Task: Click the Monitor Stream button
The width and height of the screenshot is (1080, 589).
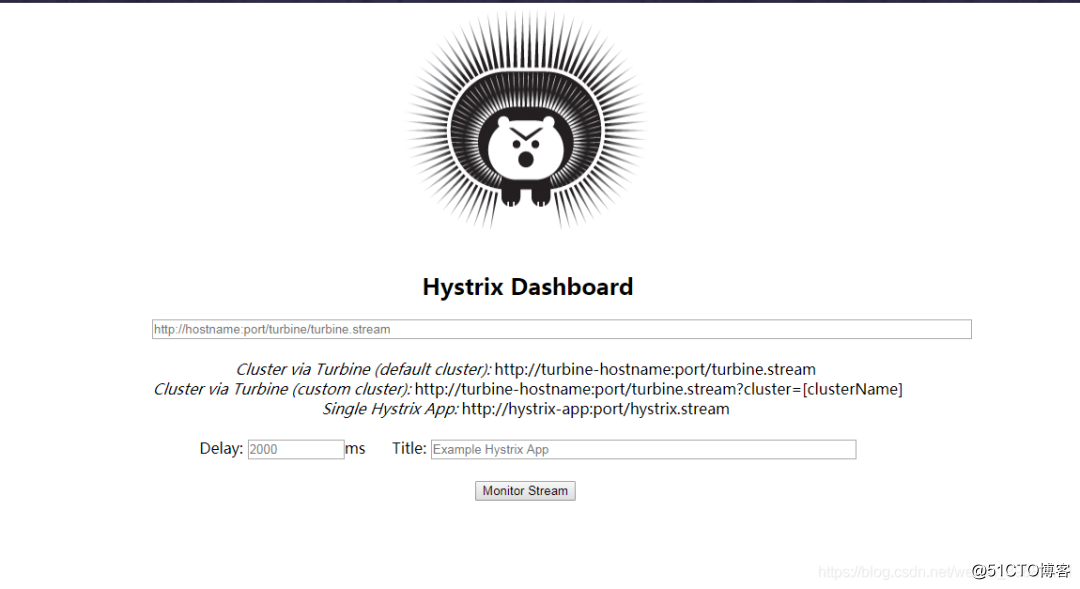Action: pyautogui.click(x=525, y=490)
